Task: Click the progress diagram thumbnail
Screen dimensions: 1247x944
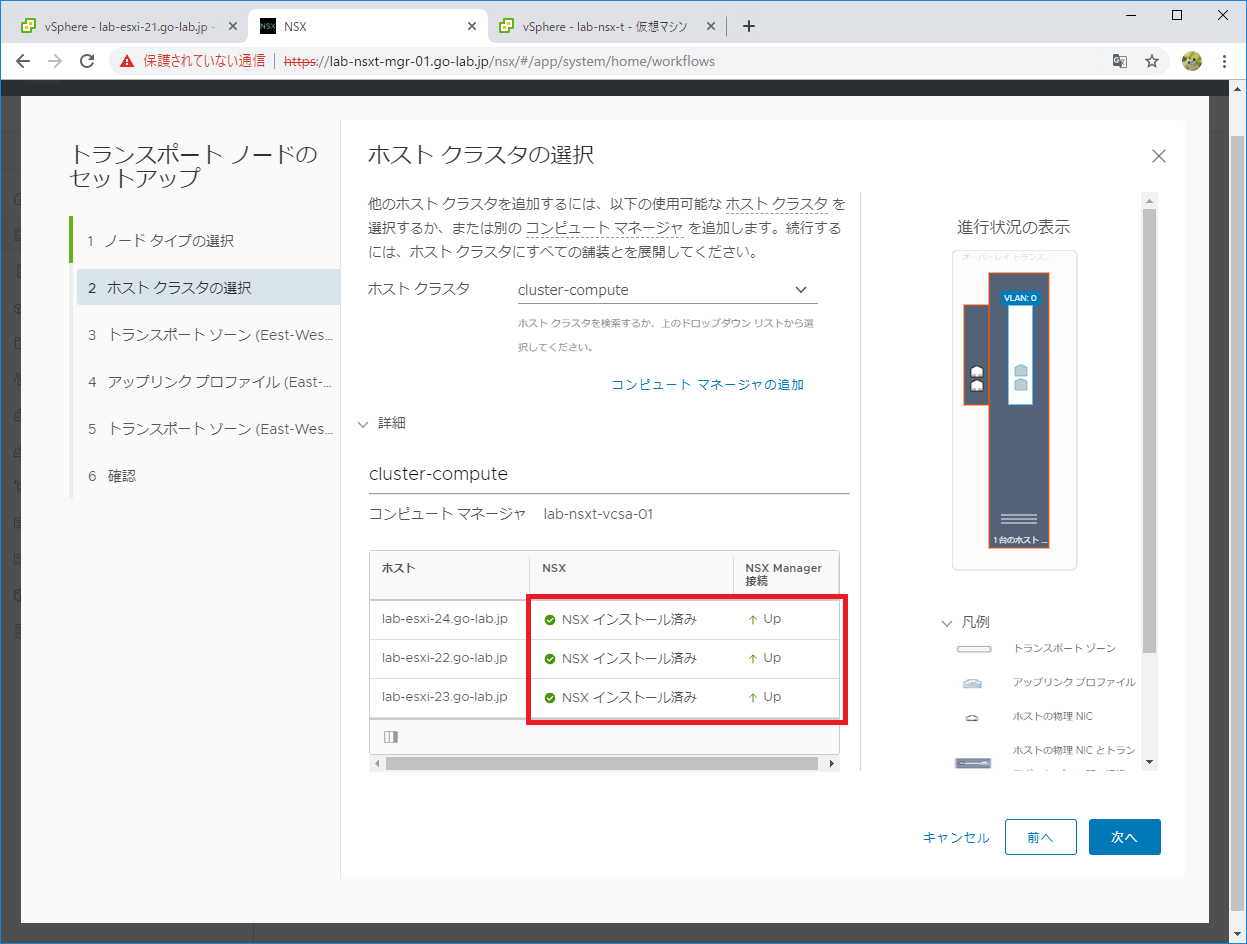Action: [x=1014, y=410]
